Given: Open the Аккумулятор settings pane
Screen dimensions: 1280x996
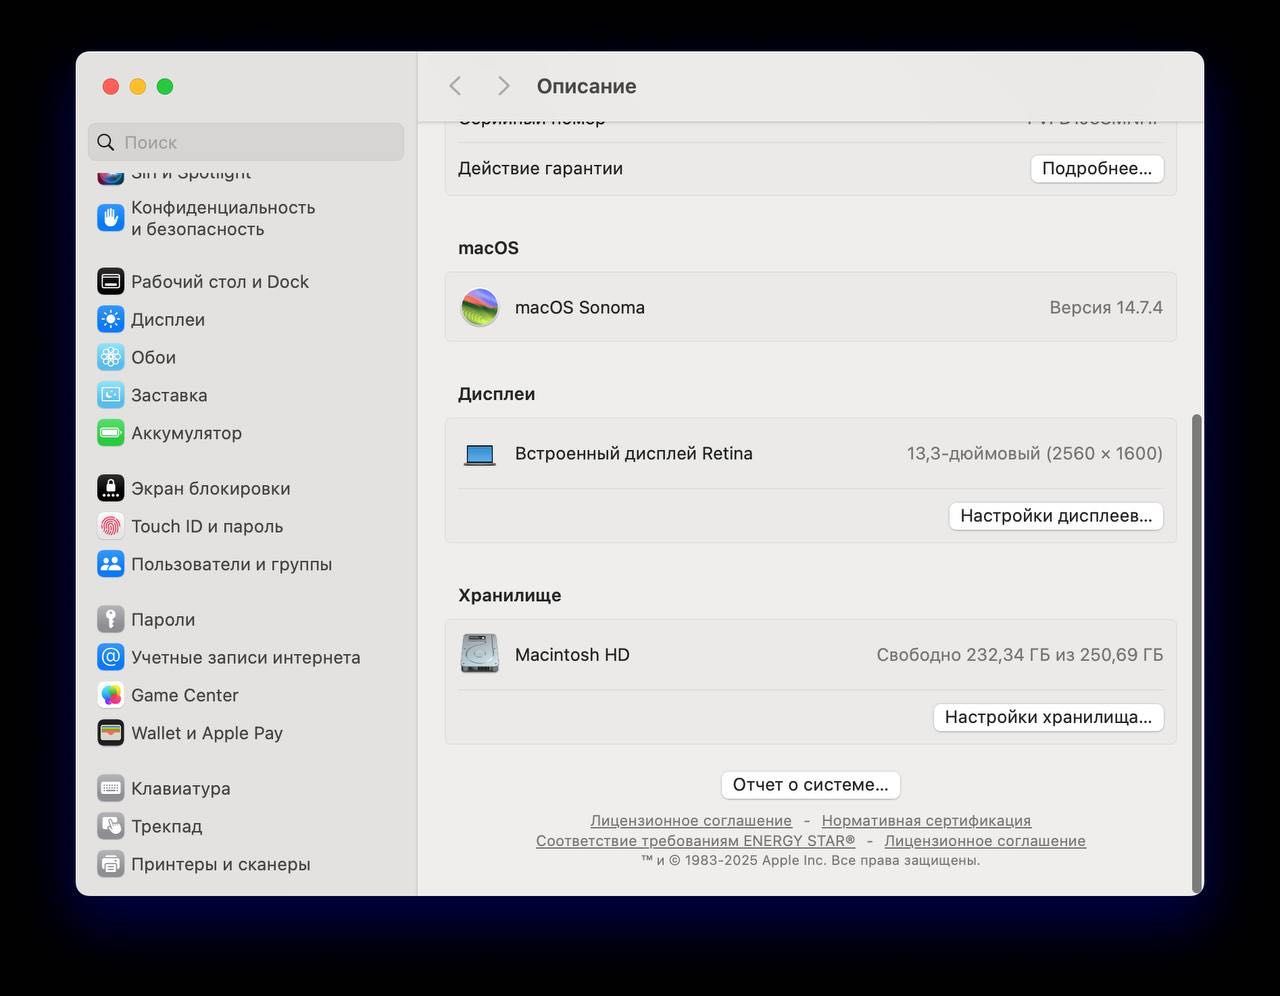Looking at the screenshot, I should [246, 433].
